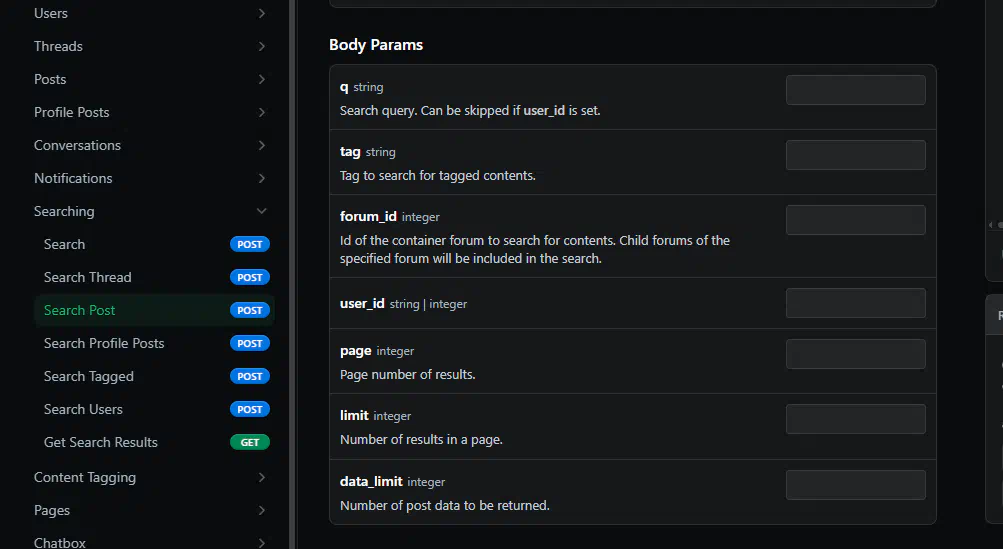Image resolution: width=1003 pixels, height=549 pixels.
Task: Expand the Notifications sidebar chevron
Action: (261, 178)
